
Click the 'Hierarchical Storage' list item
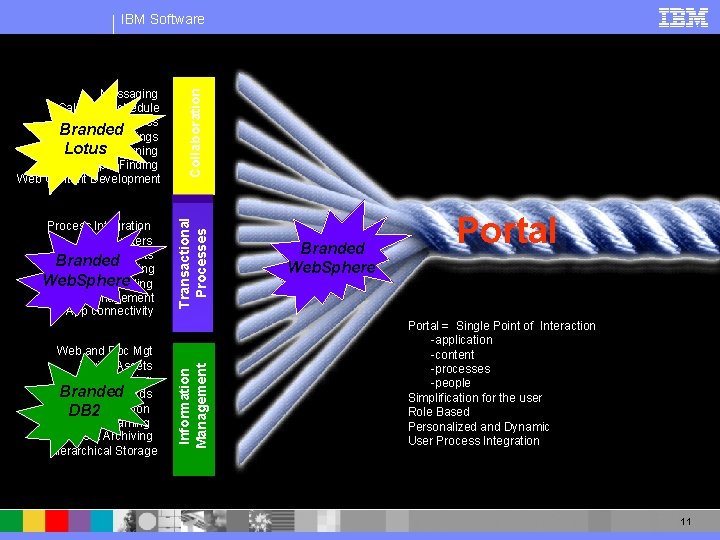click(106, 451)
